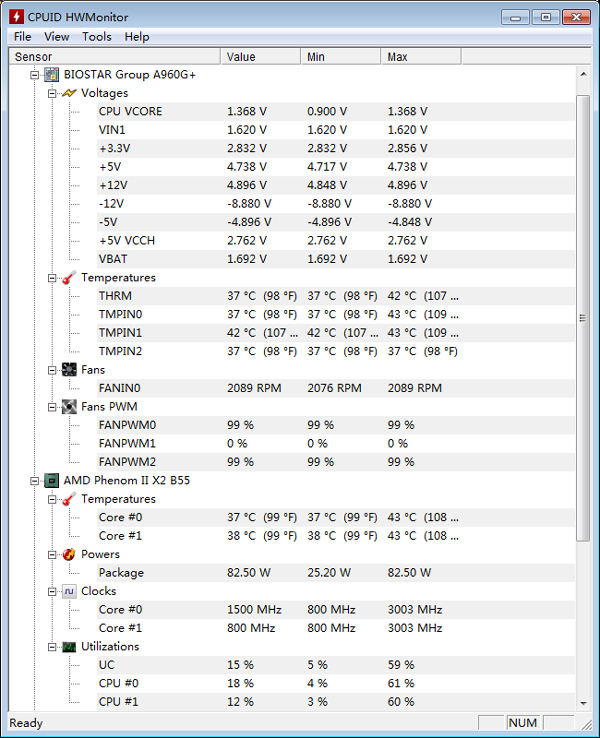Click the BIOSTAR motherboard icon
The image size is (600, 738).
pos(51,74)
